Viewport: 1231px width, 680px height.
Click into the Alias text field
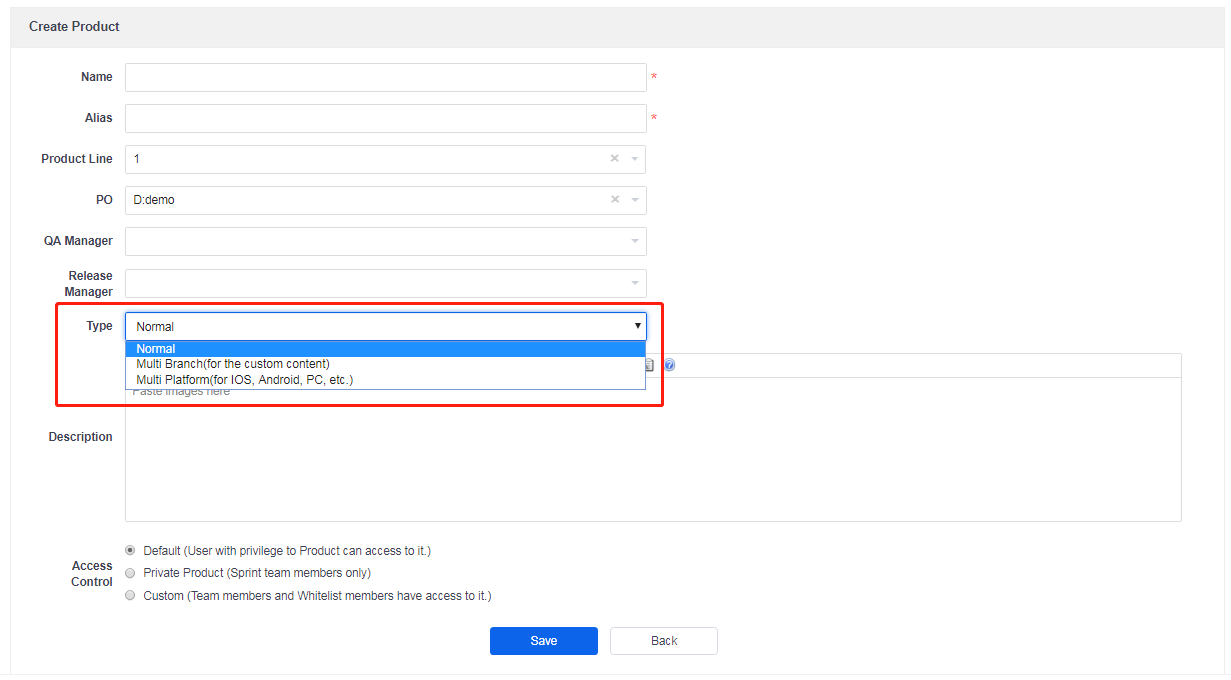(385, 118)
